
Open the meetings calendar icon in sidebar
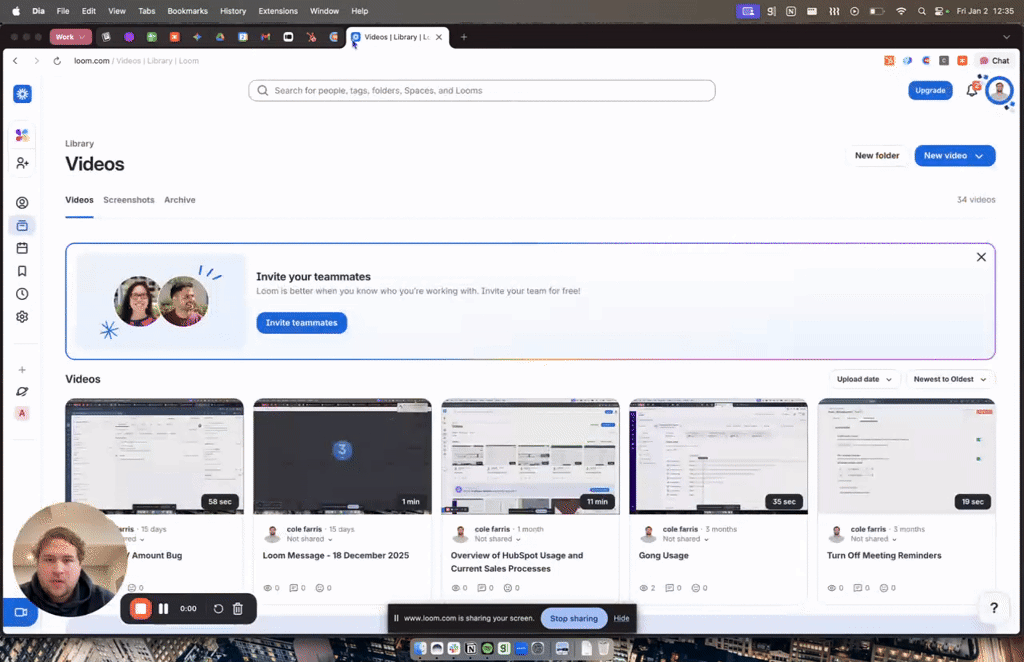22,247
